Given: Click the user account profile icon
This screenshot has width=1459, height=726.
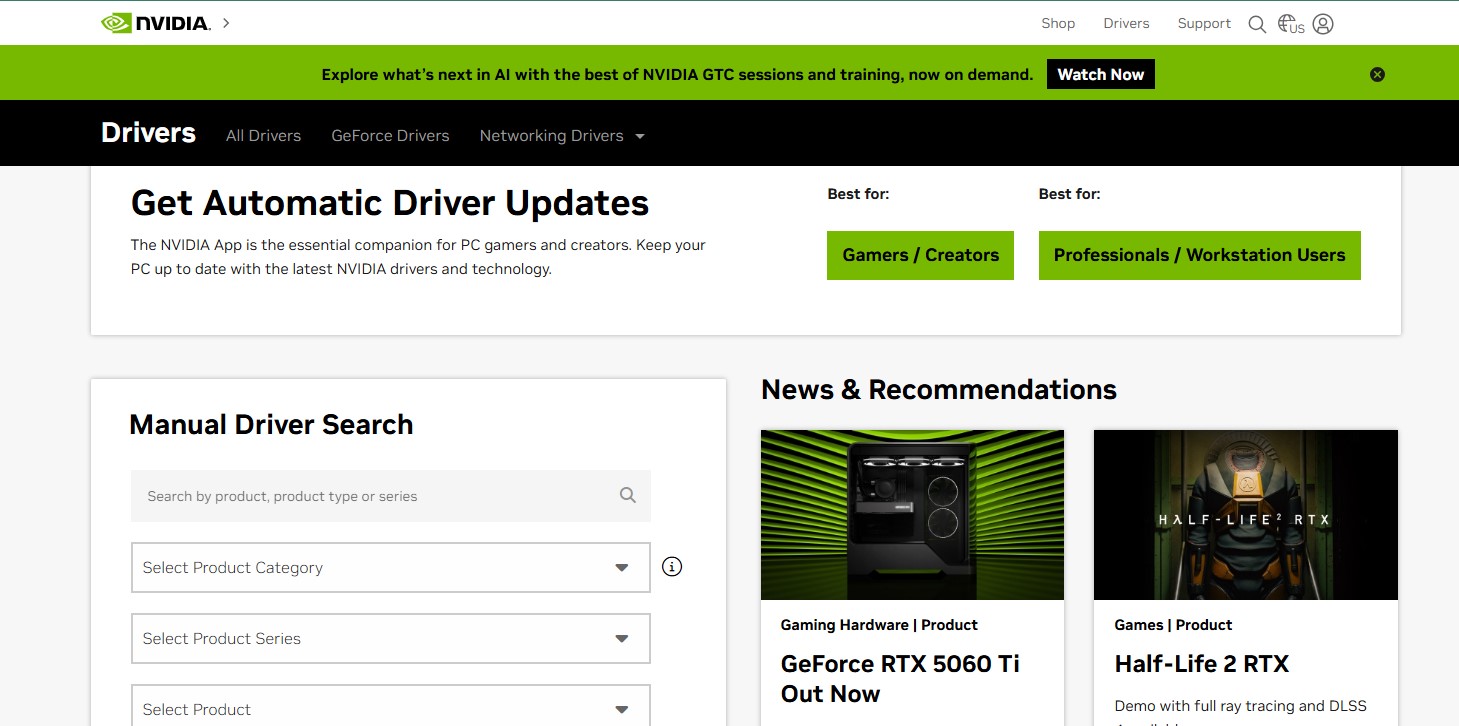Looking at the screenshot, I should click(x=1322, y=23).
